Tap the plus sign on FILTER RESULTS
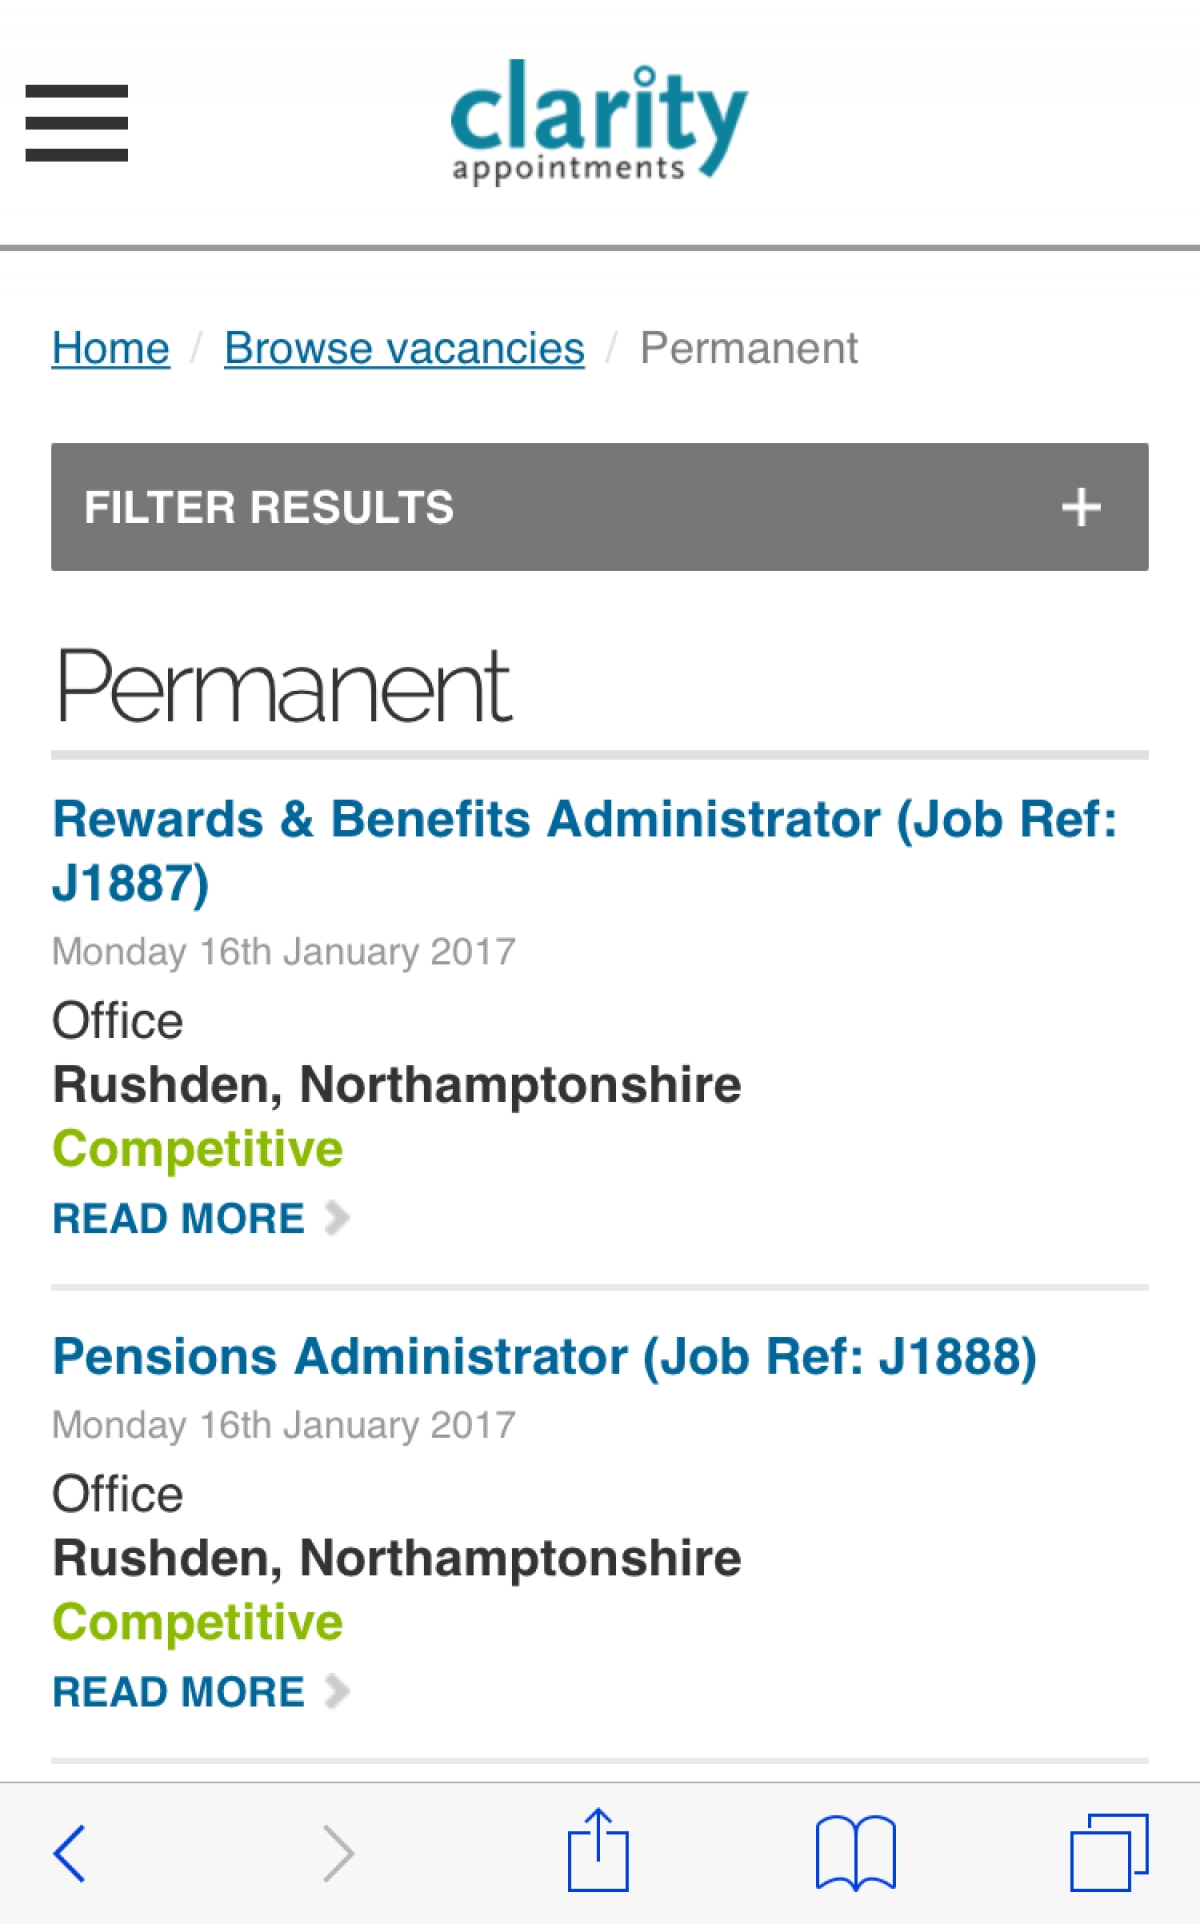 pyautogui.click(x=1079, y=507)
